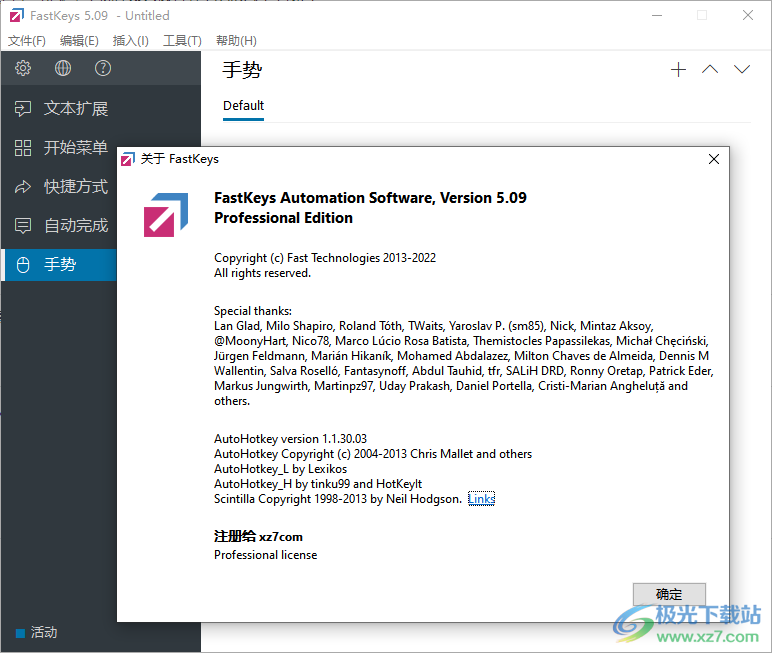This screenshot has height=653, width=772.
Task: Click the globe language icon
Action: tap(63, 68)
